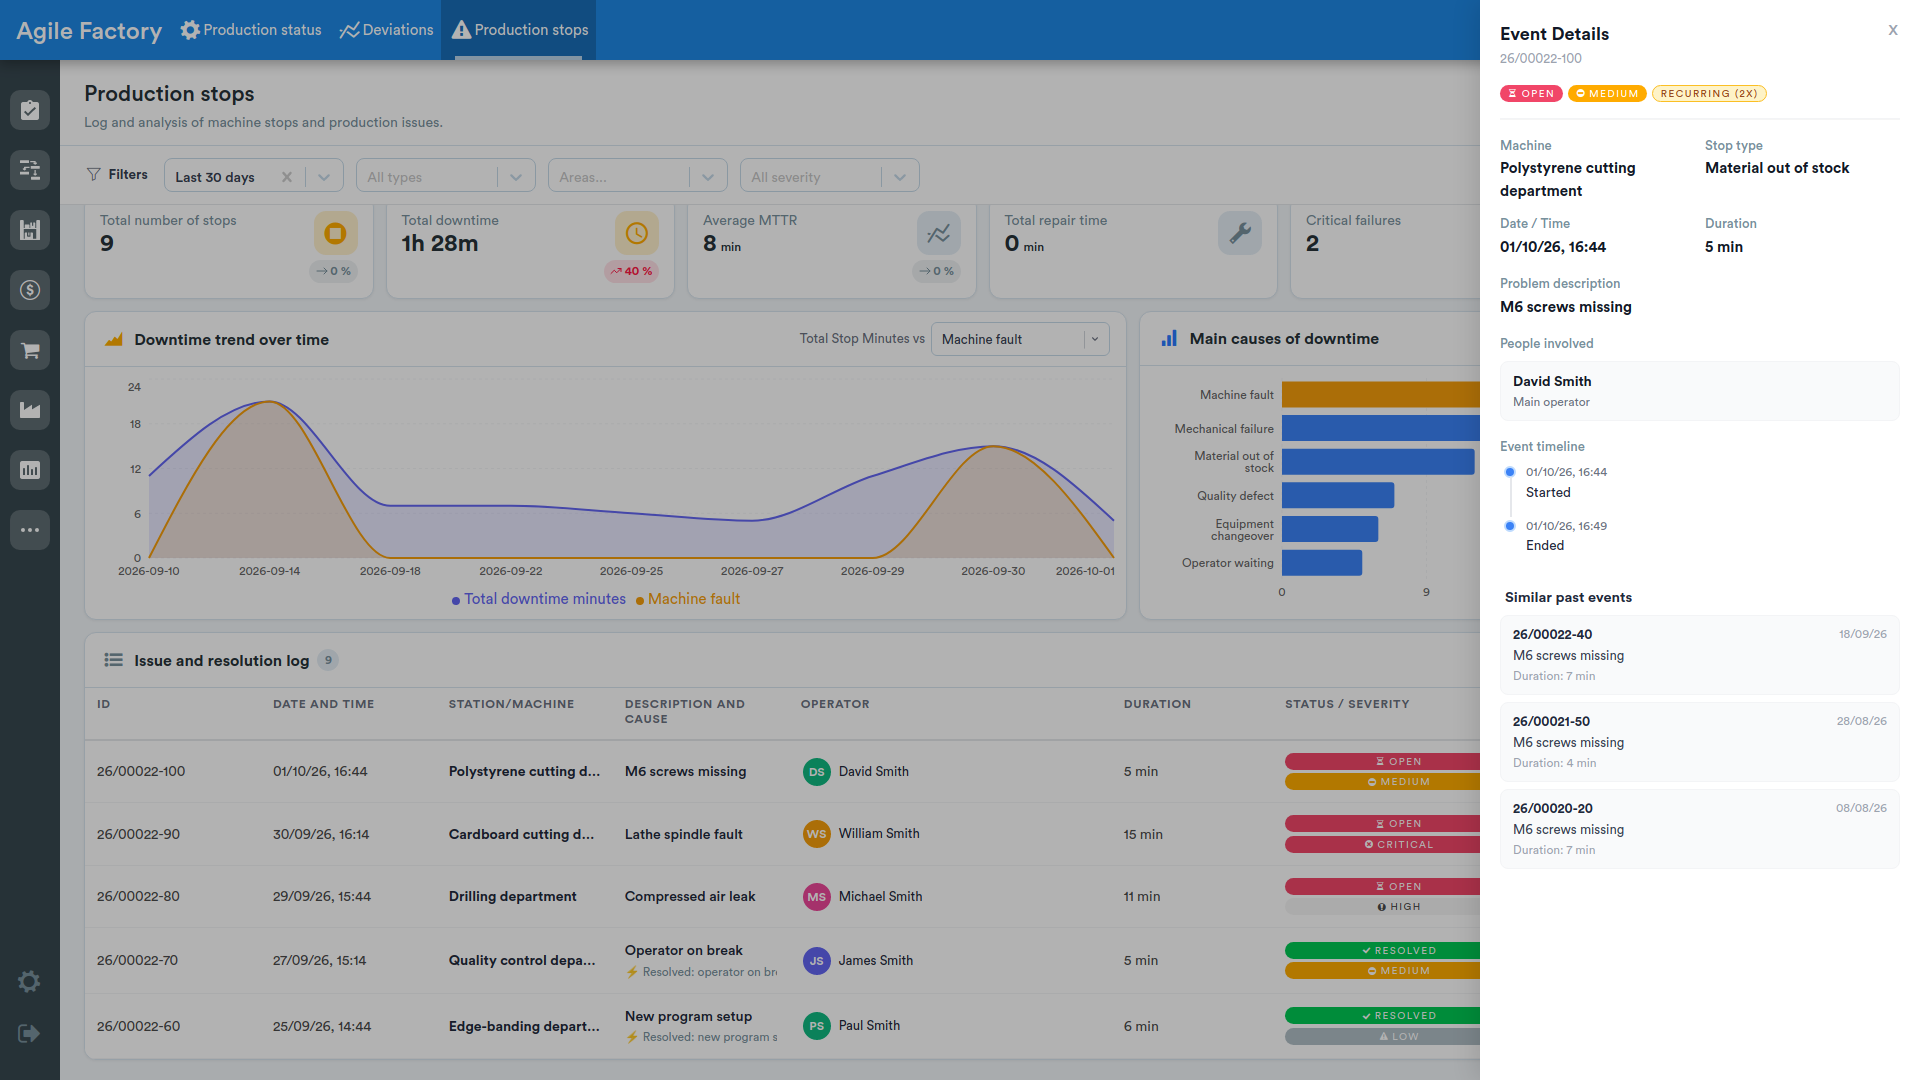
Task: Toggle Machine fault legend item
Action: (688, 599)
